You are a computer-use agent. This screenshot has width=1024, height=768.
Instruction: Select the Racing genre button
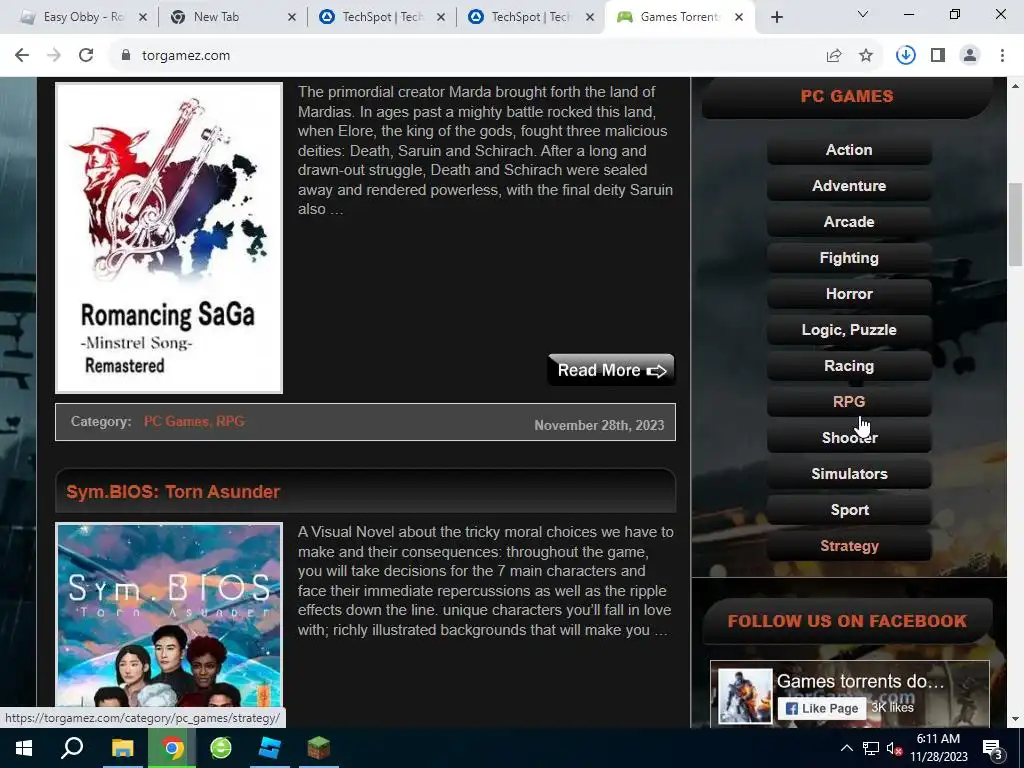(x=849, y=366)
